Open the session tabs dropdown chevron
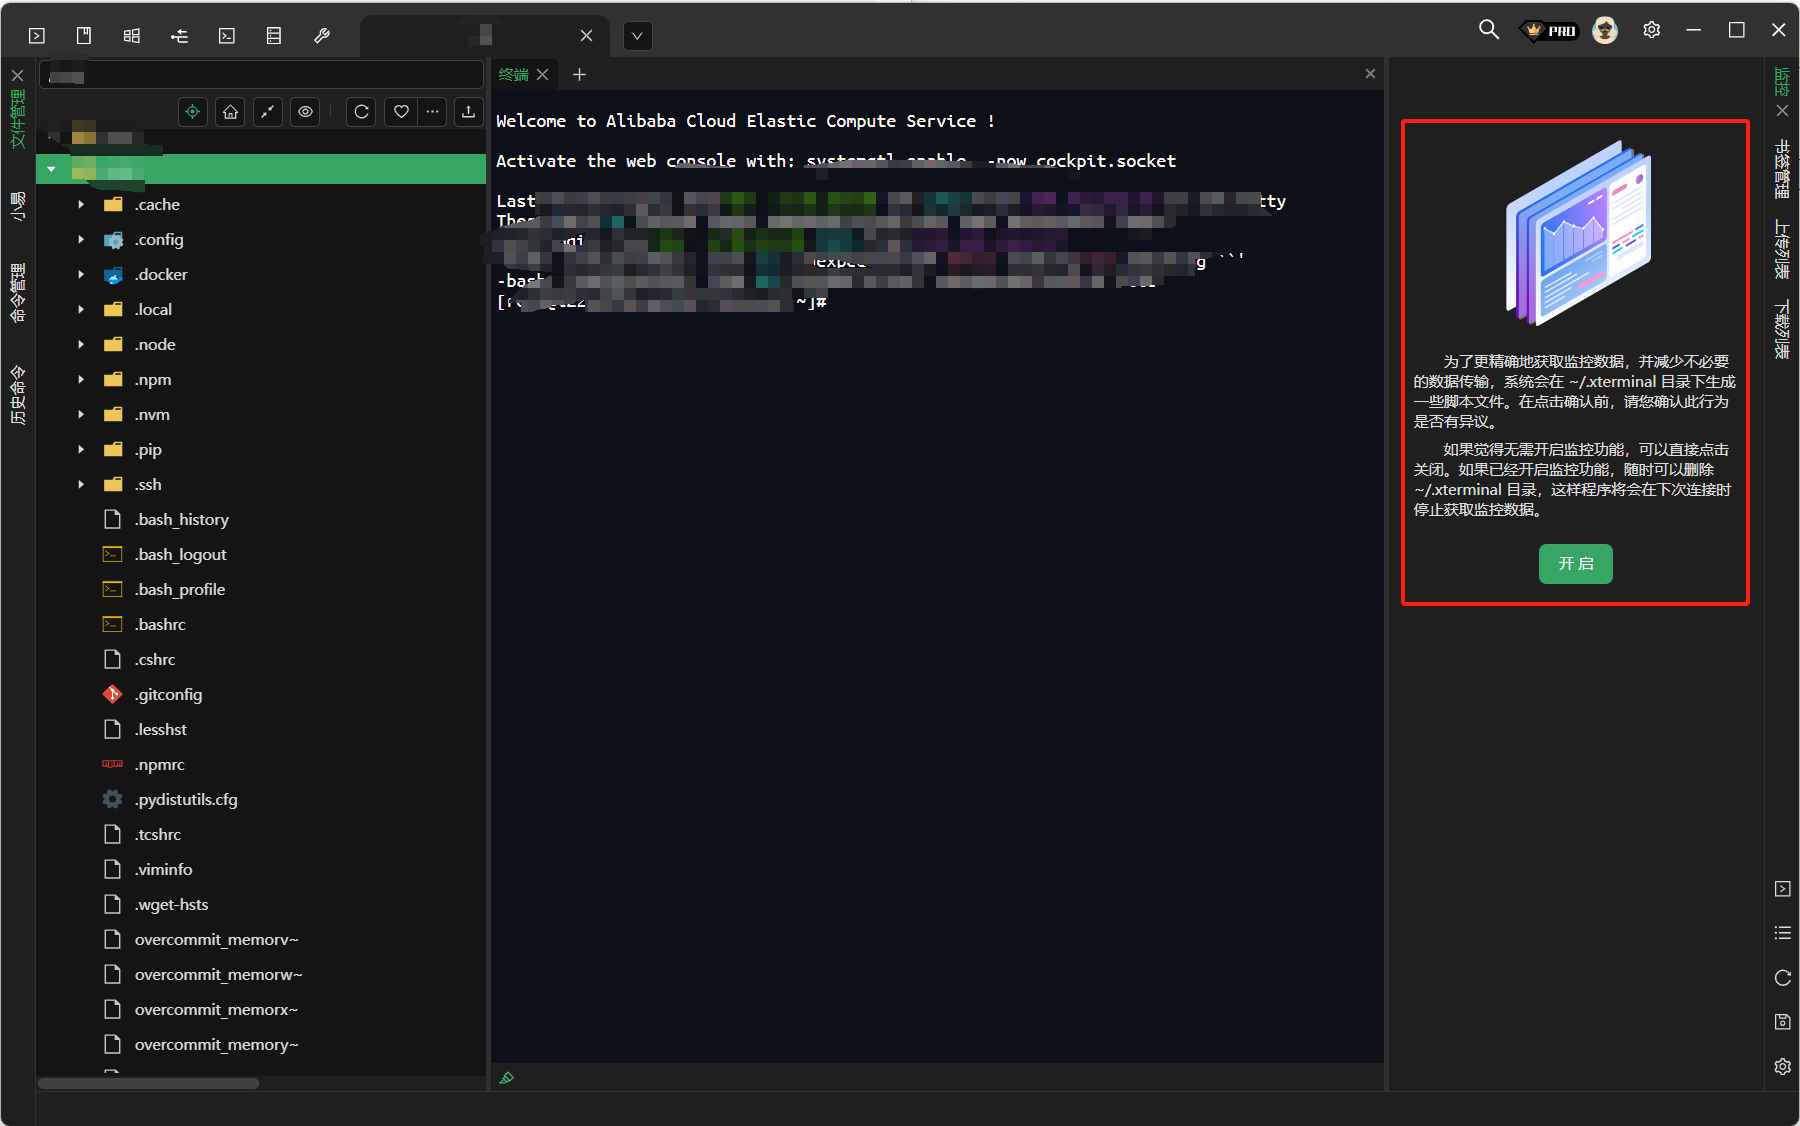 coord(637,37)
